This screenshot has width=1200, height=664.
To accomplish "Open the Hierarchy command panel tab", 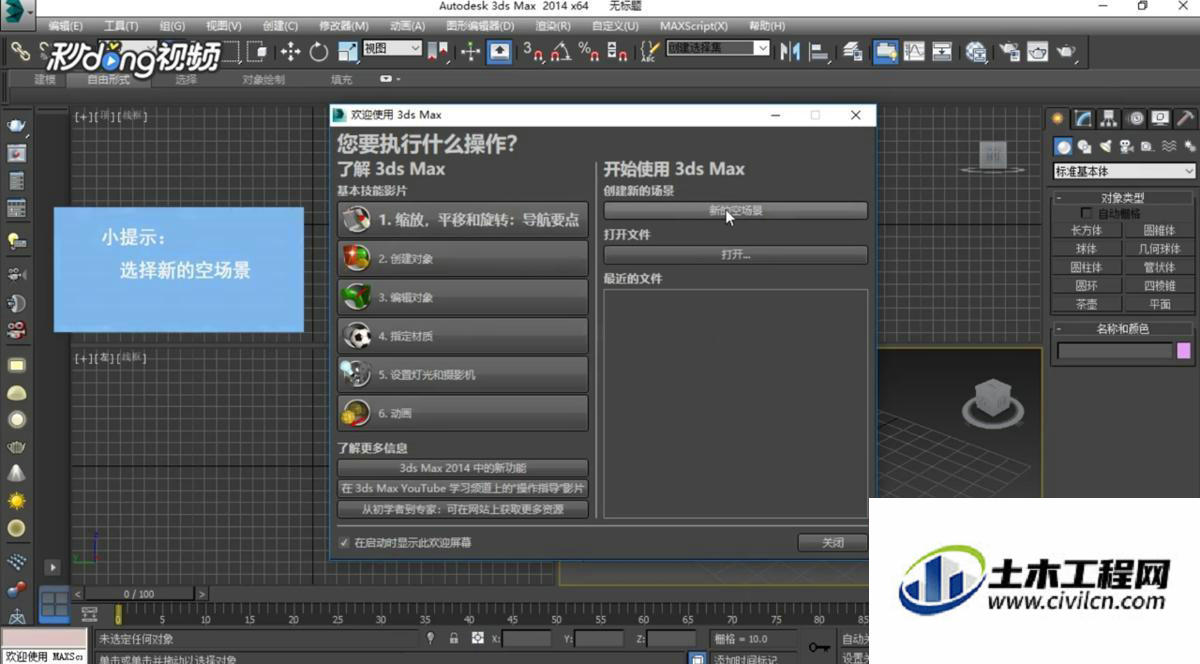I will point(1109,119).
